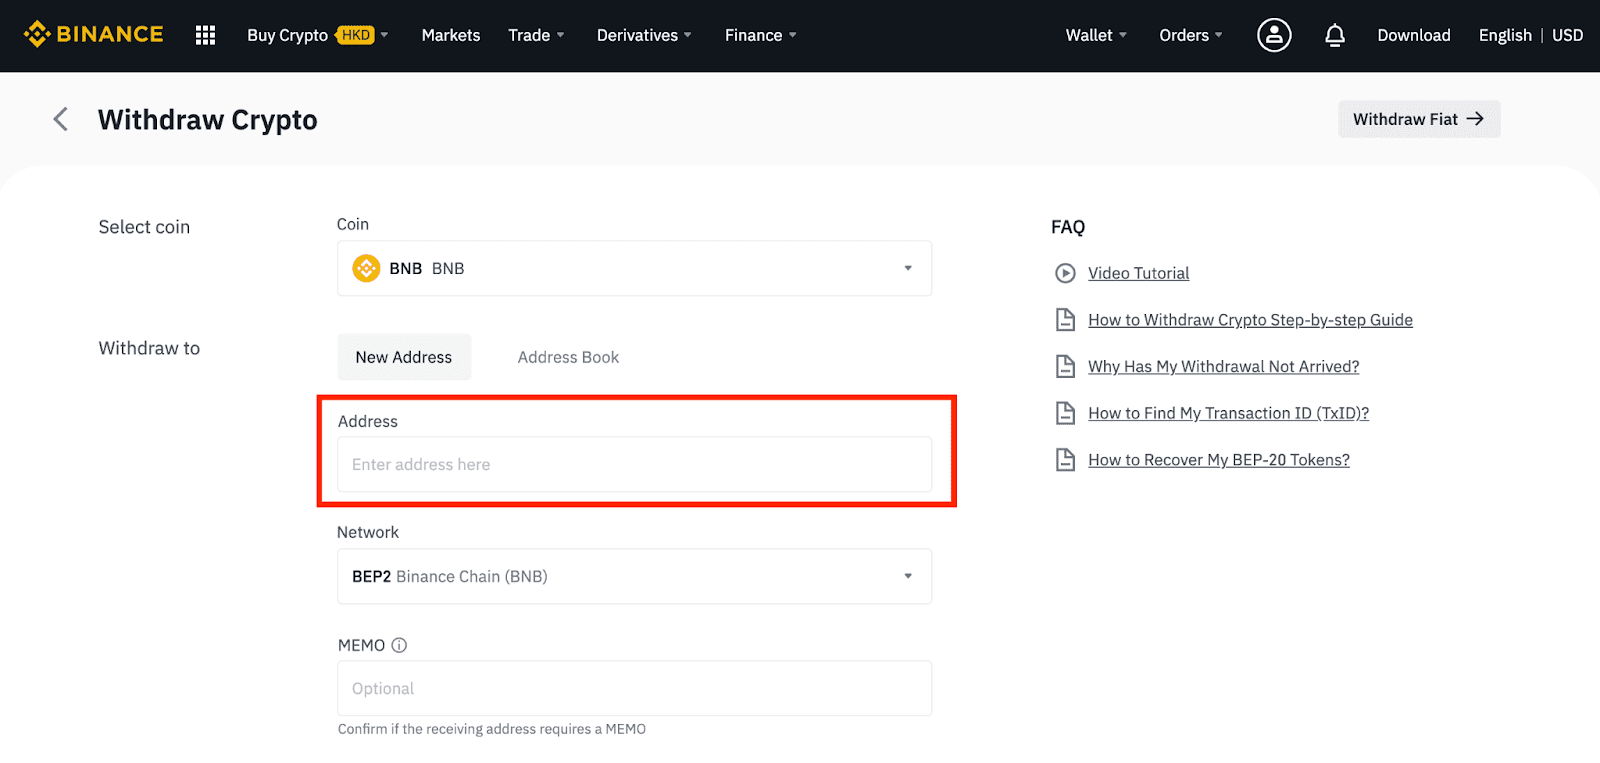This screenshot has width=1600, height=763.
Task: Open the apps grid menu
Action: pyautogui.click(x=205, y=35)
